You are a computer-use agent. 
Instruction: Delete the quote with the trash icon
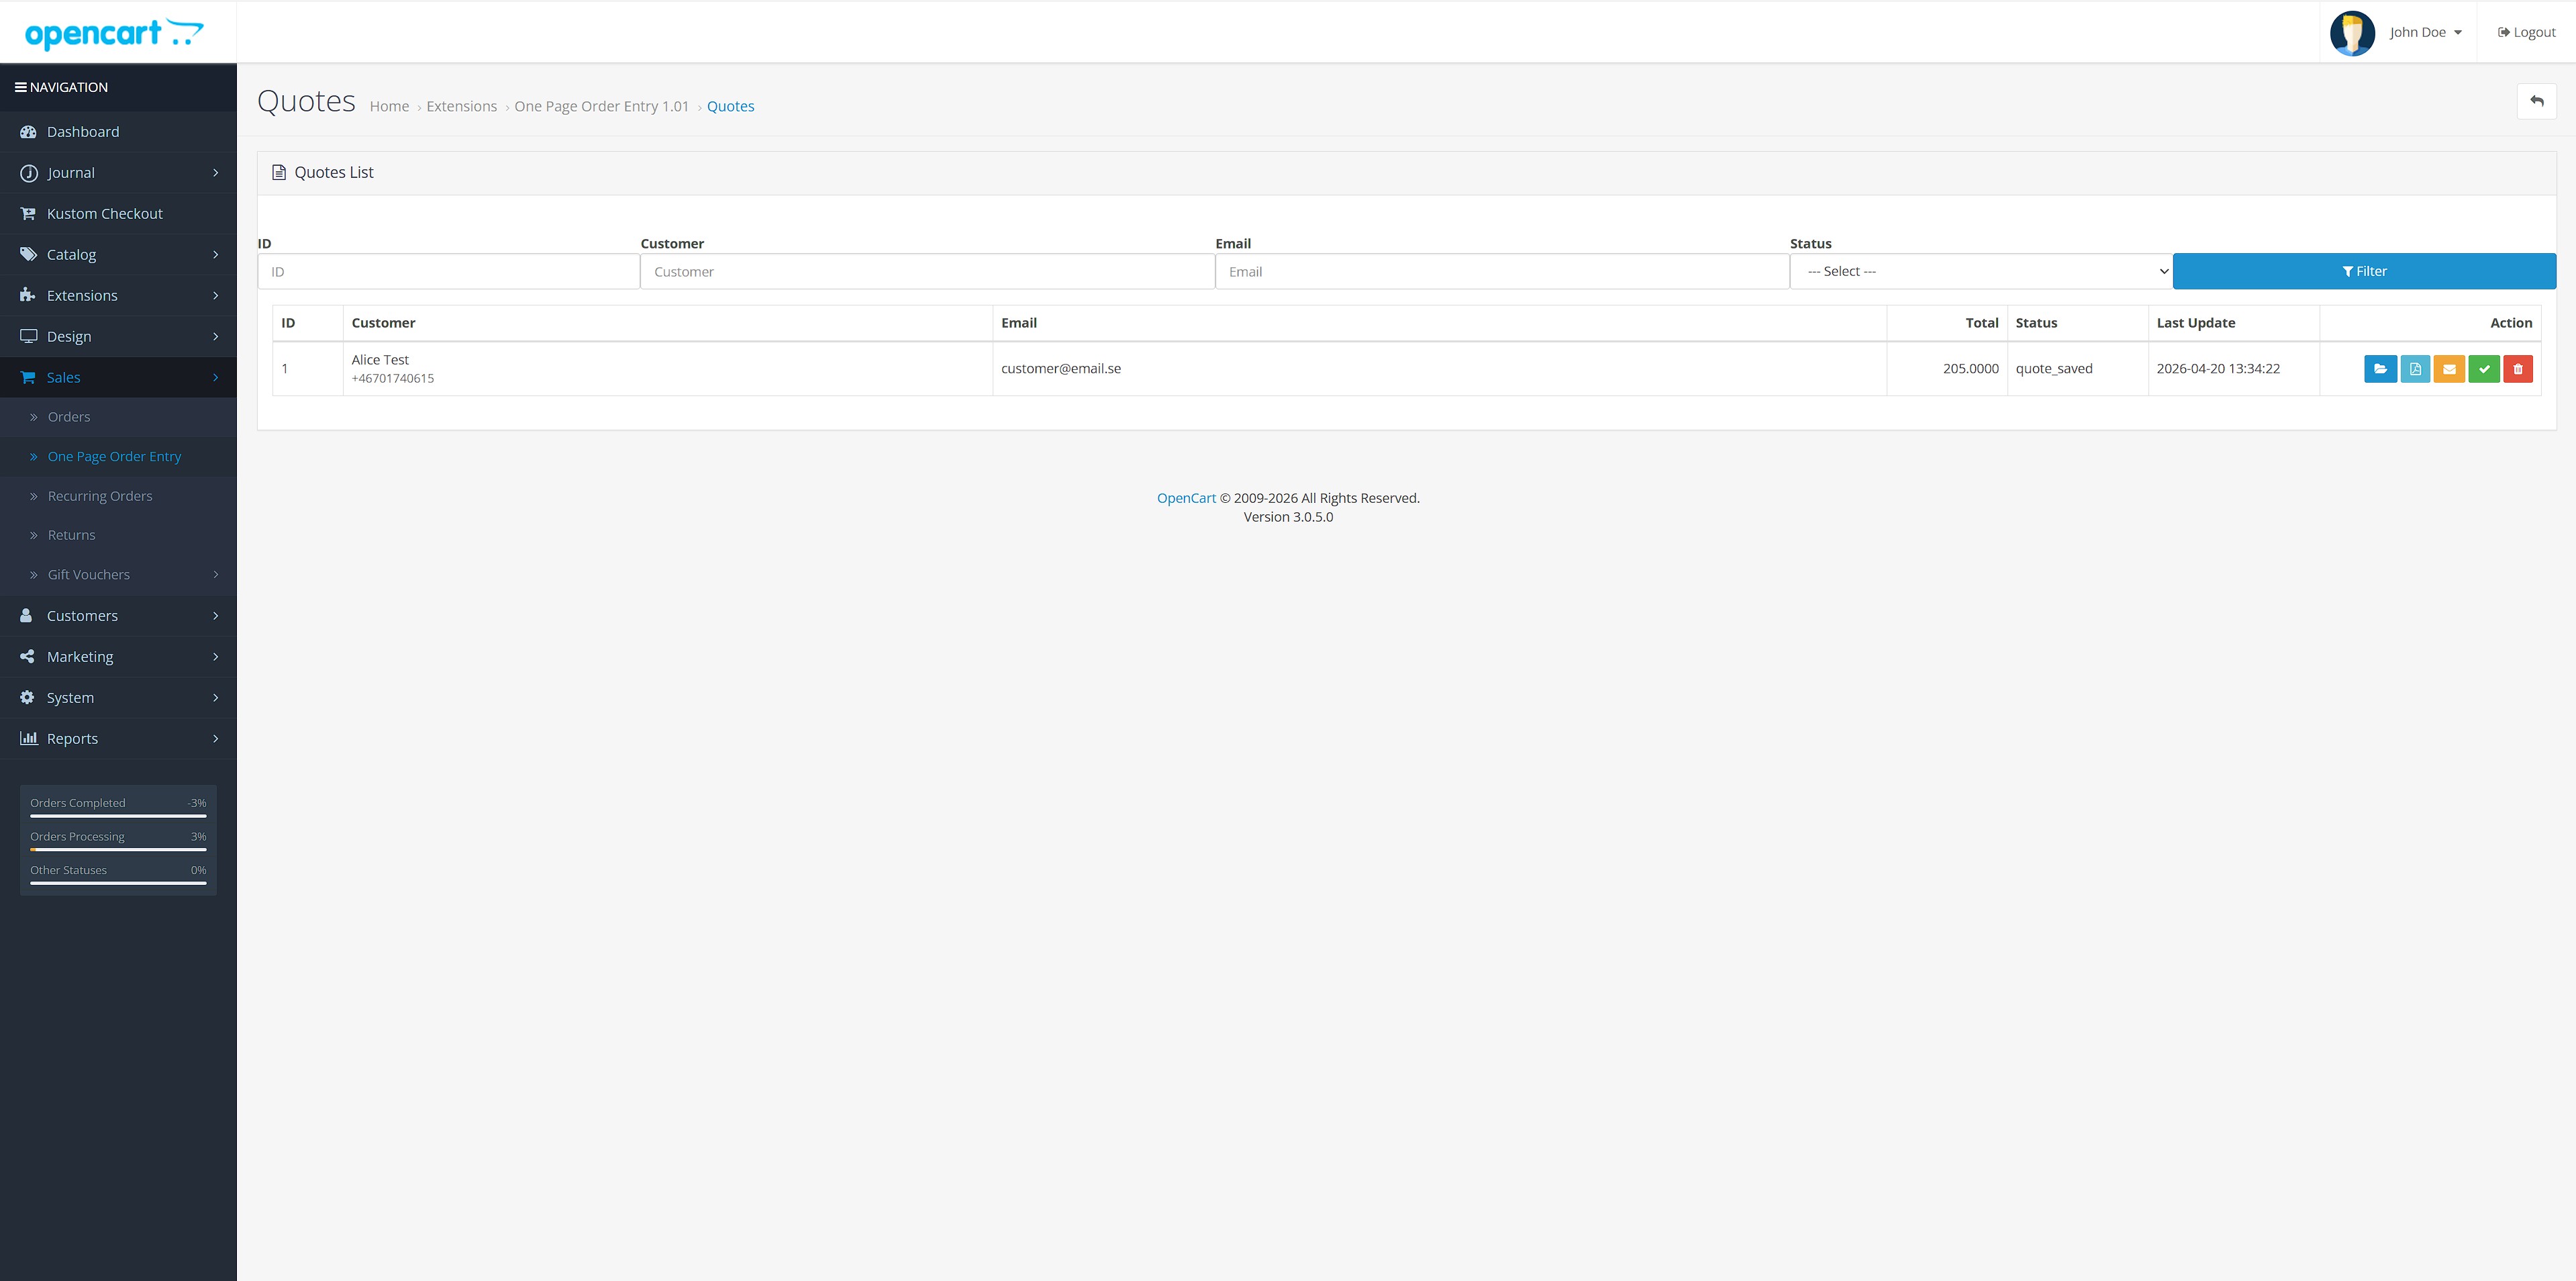click(x=2518, y=368)
